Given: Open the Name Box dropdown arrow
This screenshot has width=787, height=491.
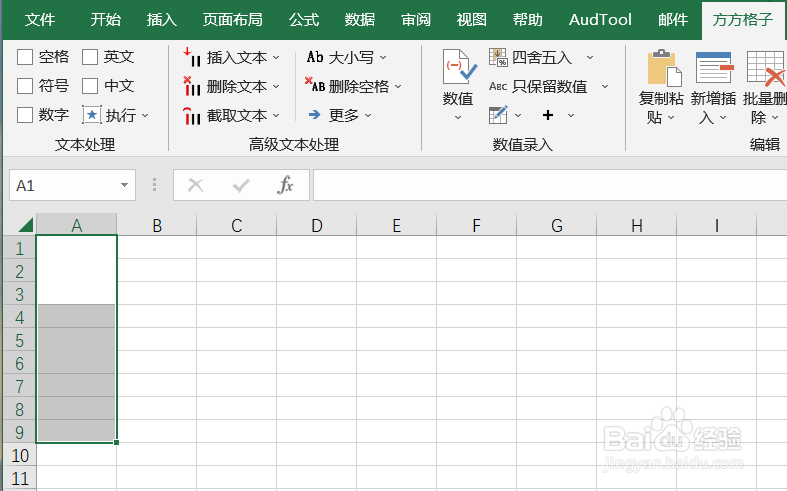Looking at the screenshot, I should pos(124,185).
